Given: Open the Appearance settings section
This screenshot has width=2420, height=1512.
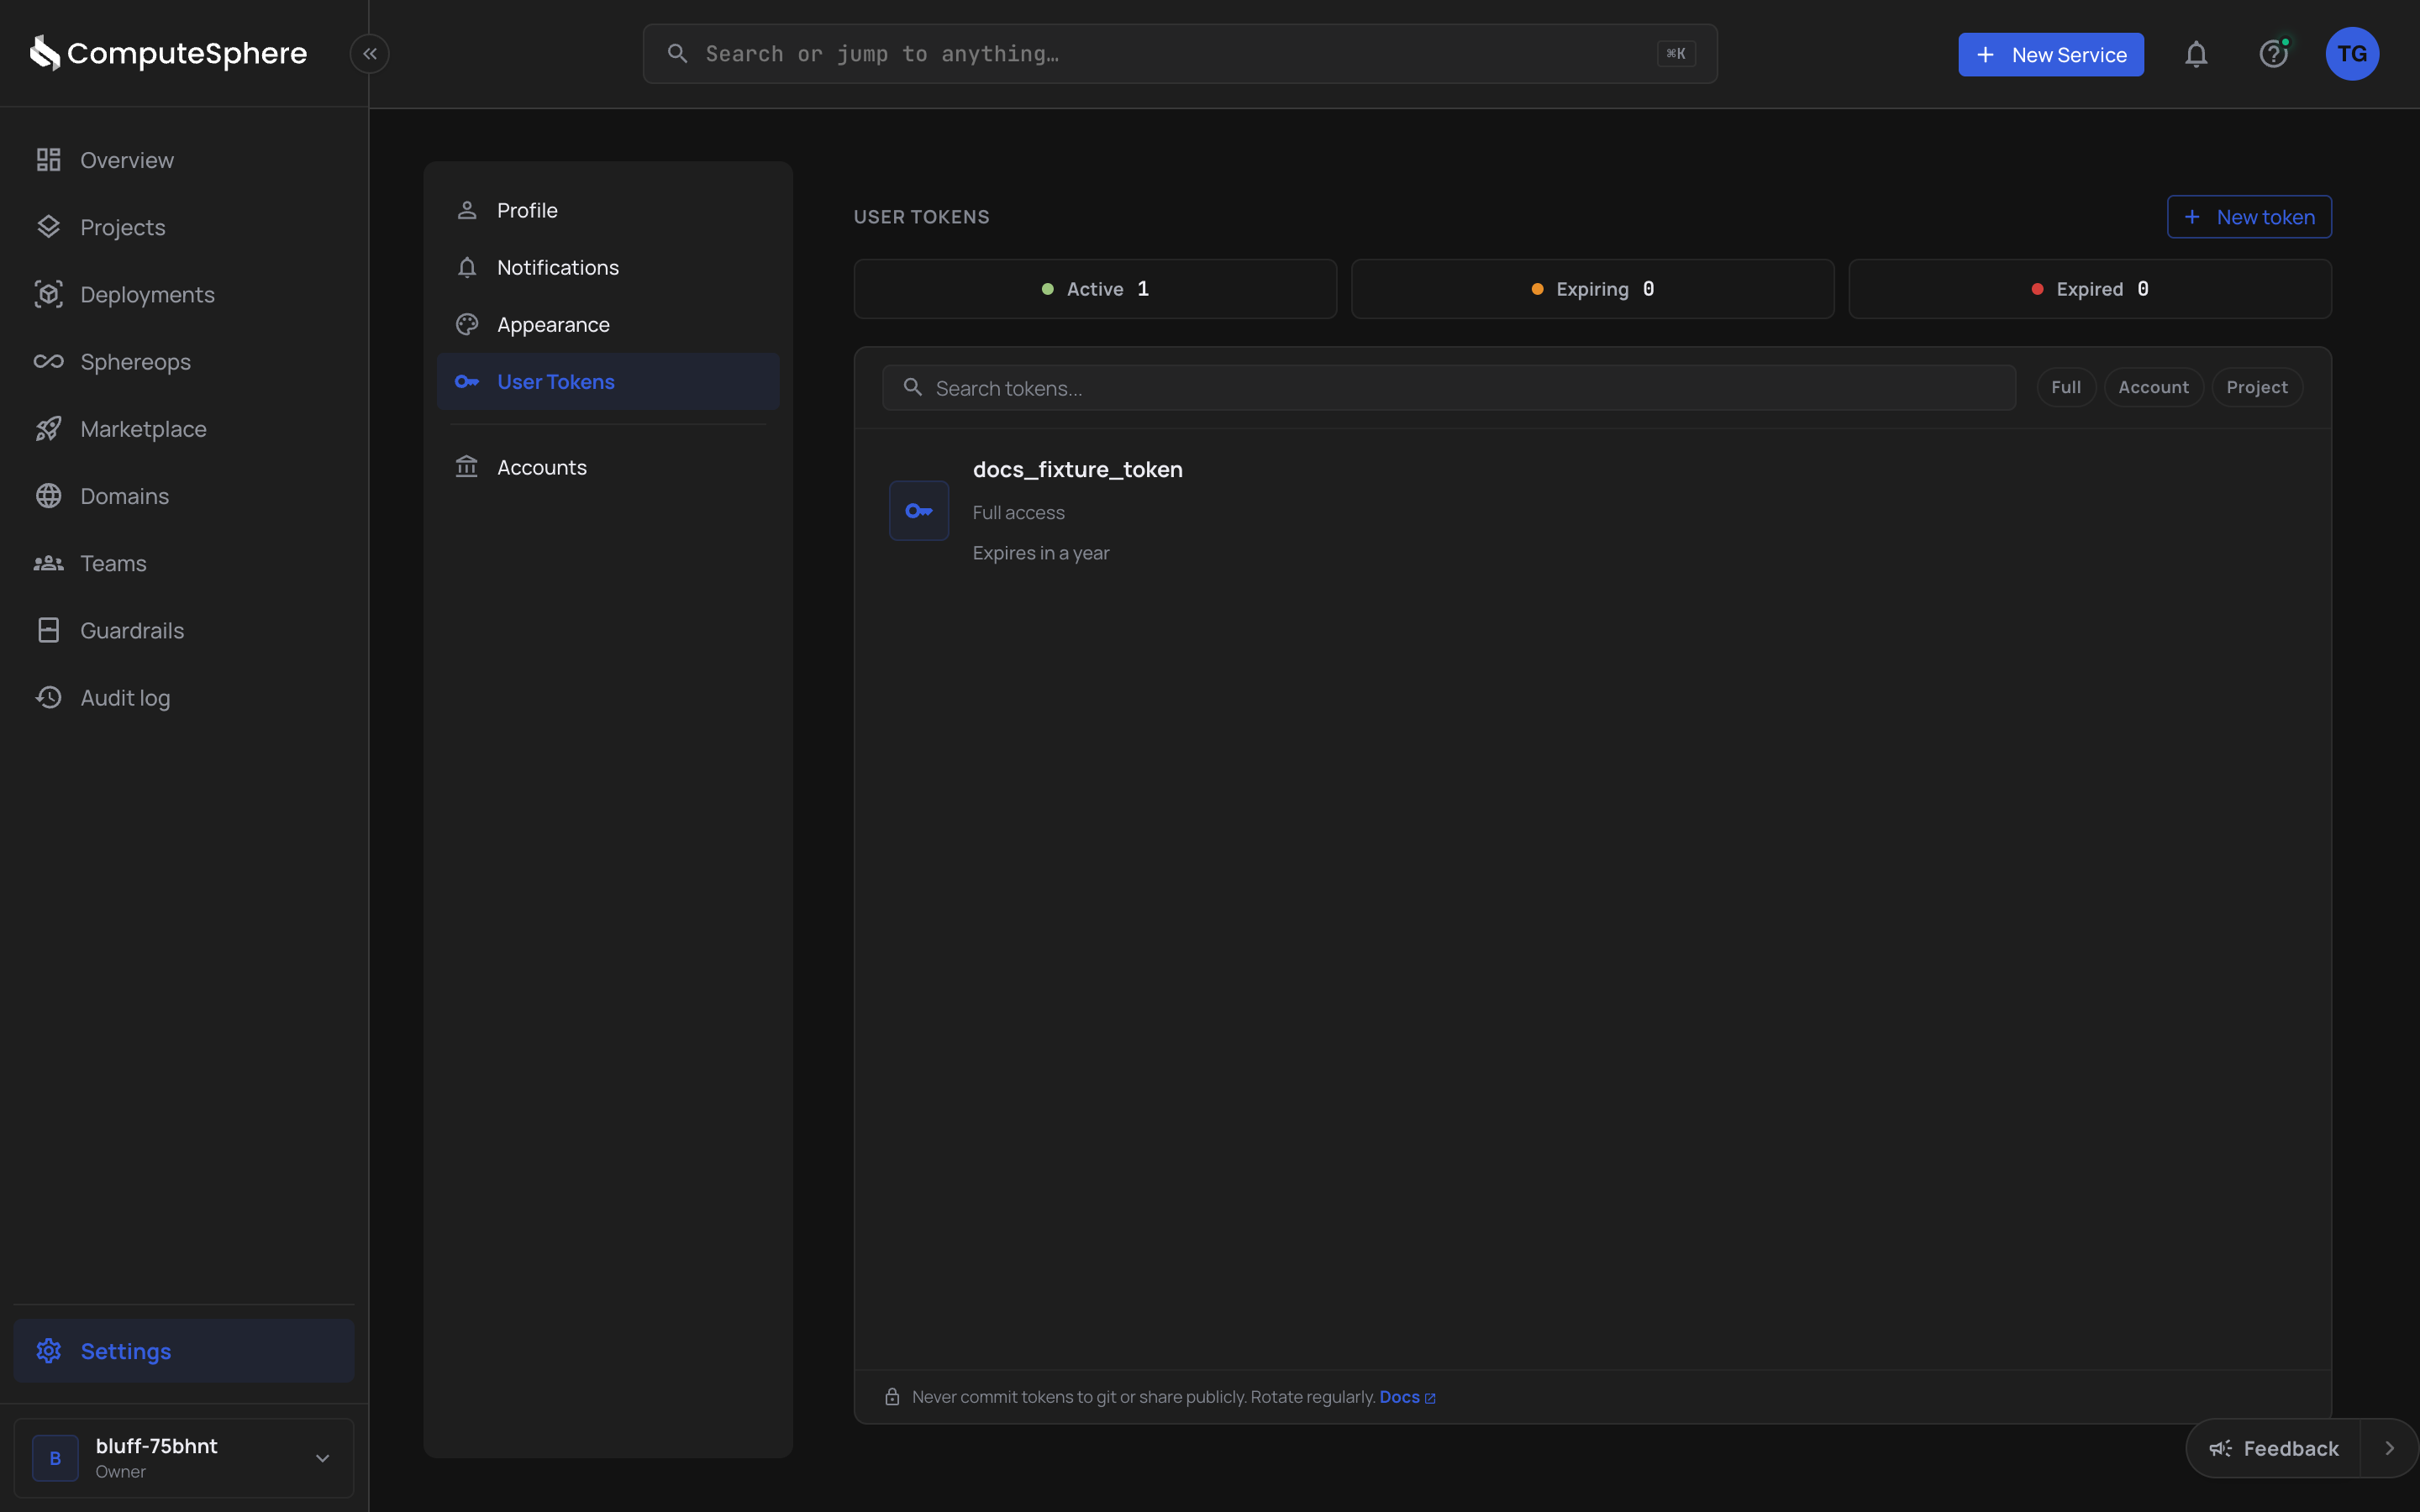Looking at the screenshot, I should [x=608, y=324].
